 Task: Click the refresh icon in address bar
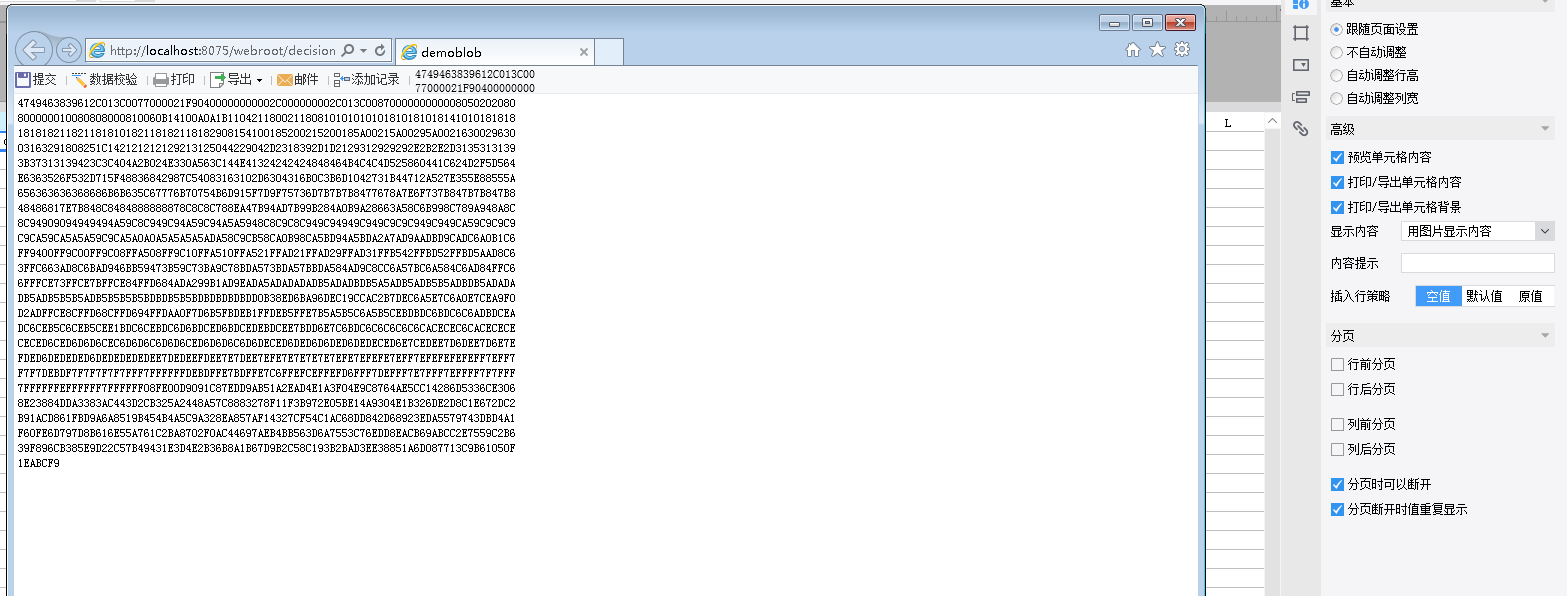point(380,49)
